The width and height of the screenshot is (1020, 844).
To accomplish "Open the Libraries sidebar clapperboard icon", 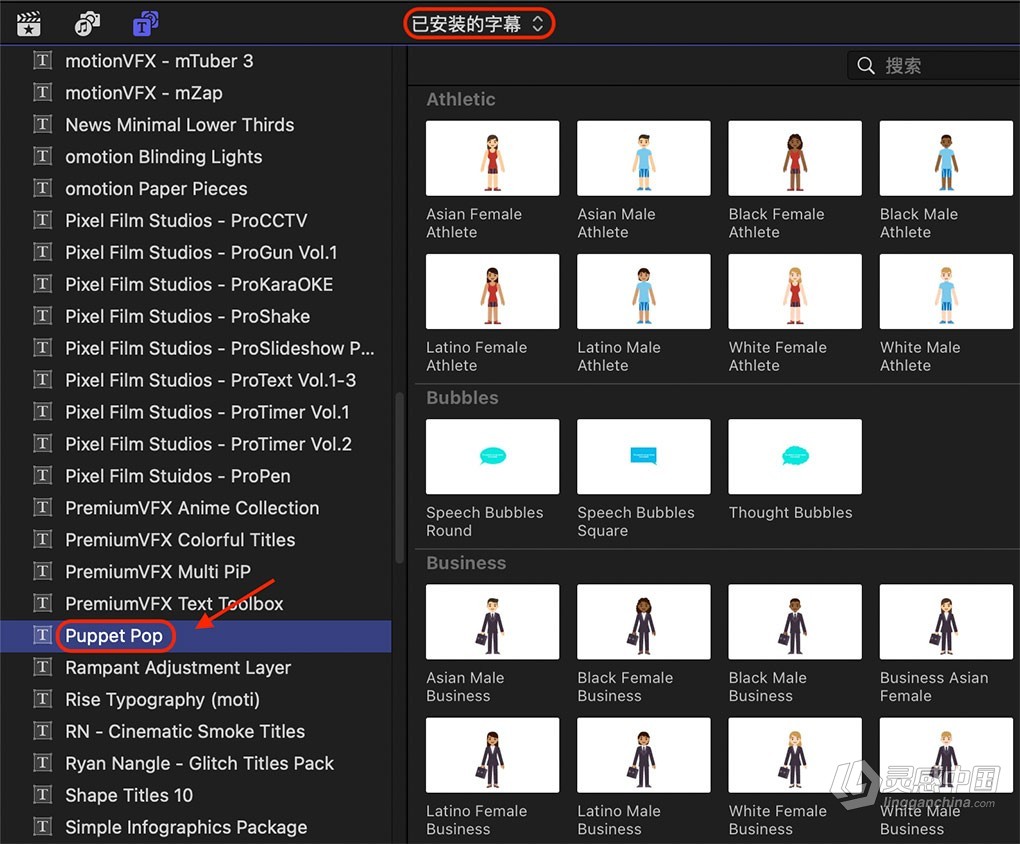I will (29, 24).
